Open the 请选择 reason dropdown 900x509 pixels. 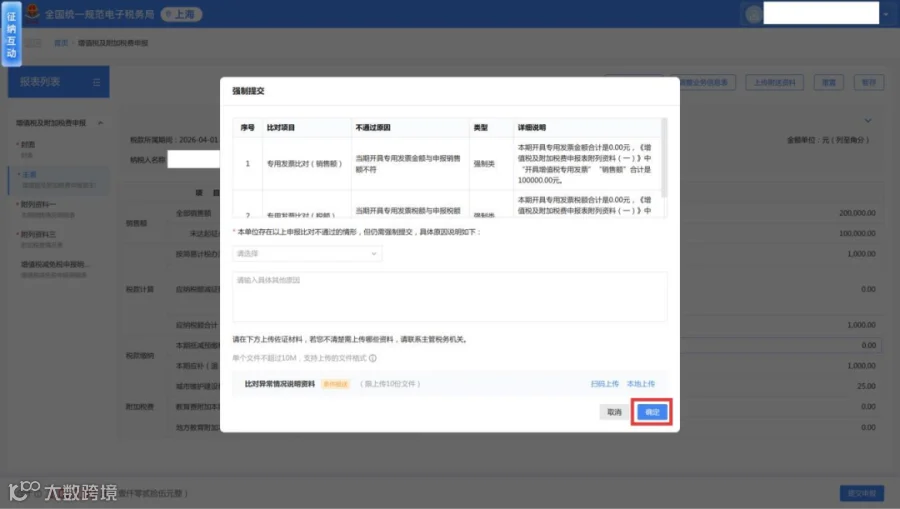coord(307,254)
